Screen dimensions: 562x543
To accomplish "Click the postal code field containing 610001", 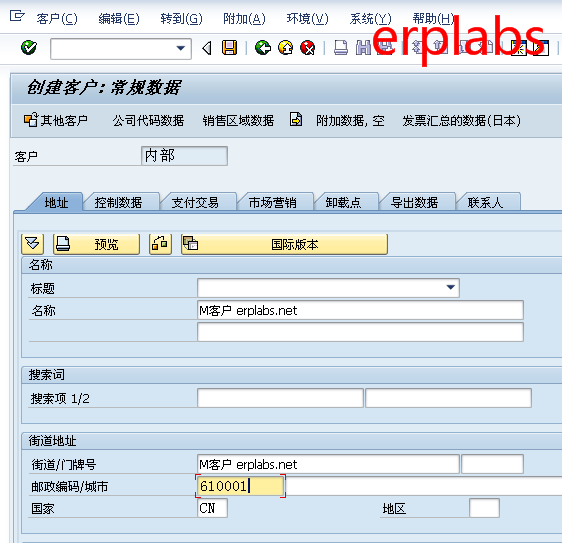I will [240, 486].
